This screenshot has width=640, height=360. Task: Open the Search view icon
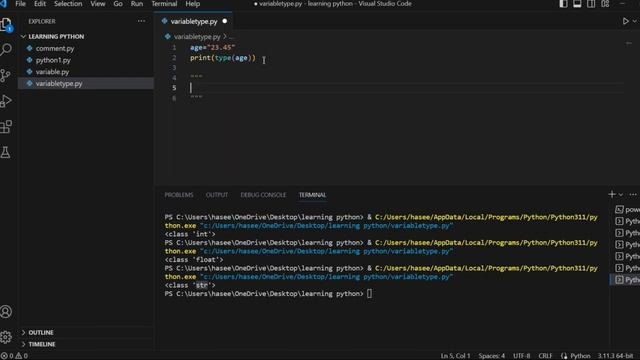pyautogui.click(x=6, y=50)
